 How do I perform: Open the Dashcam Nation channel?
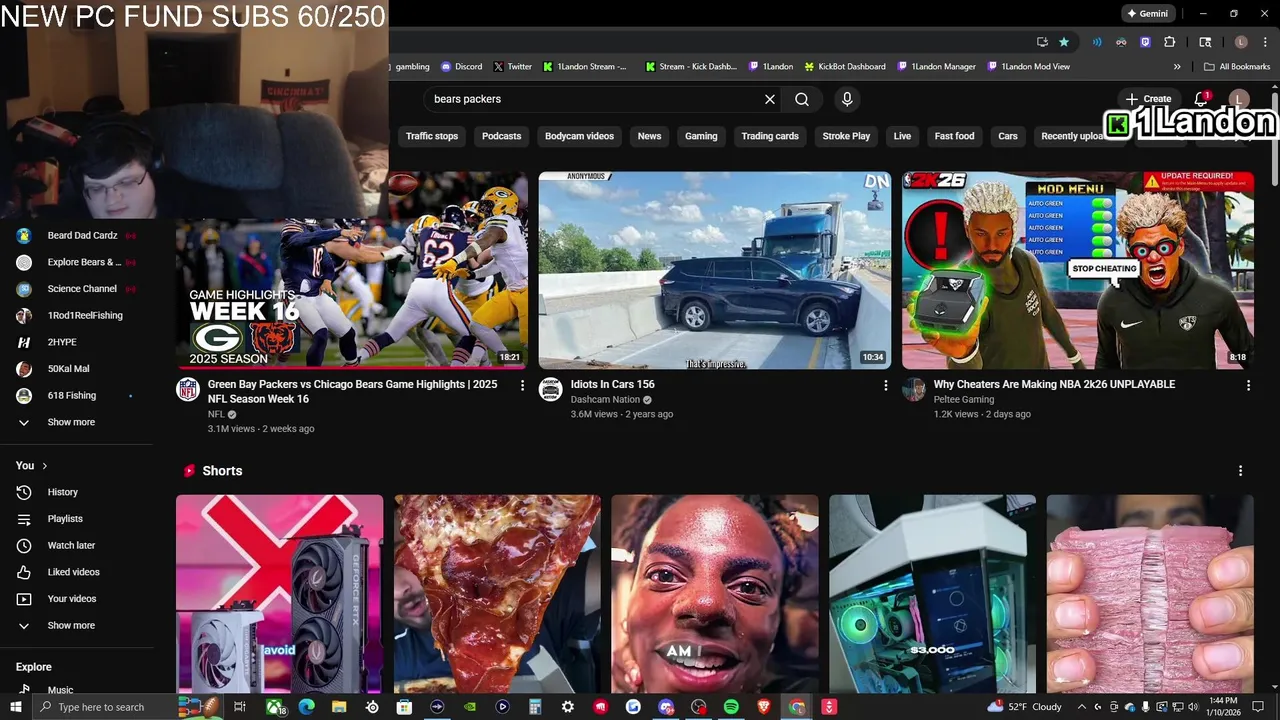tap(605, 399)
